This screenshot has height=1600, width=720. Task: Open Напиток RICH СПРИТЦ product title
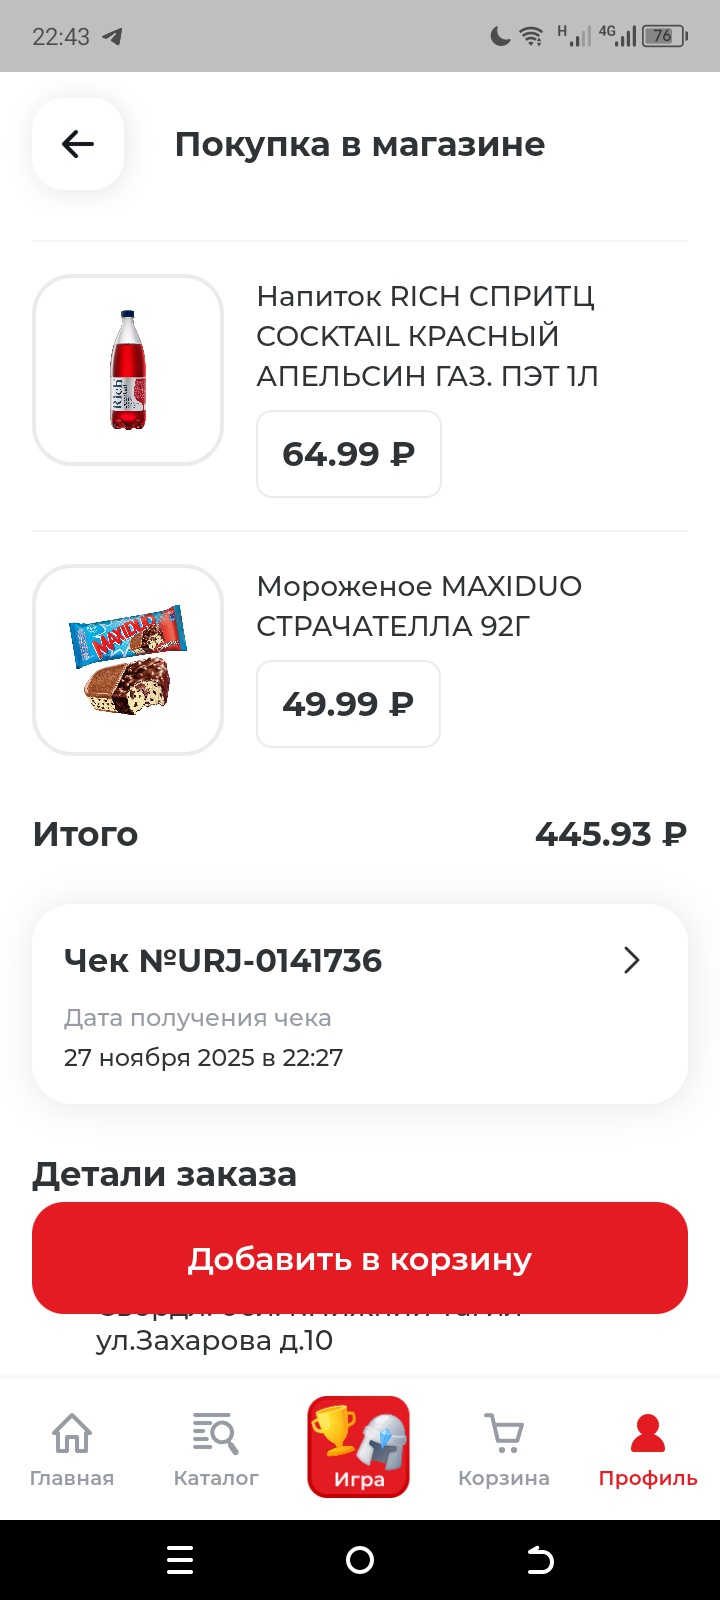427,336
